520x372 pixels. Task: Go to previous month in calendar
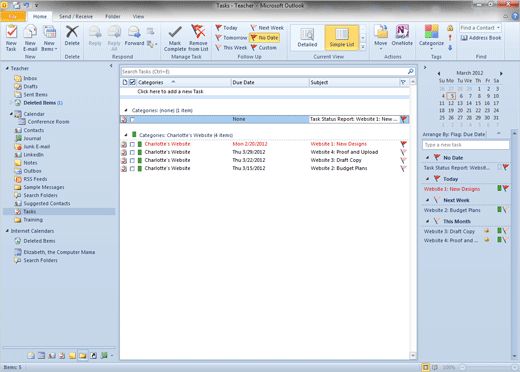pyautogui.click(x=439, y=73)
